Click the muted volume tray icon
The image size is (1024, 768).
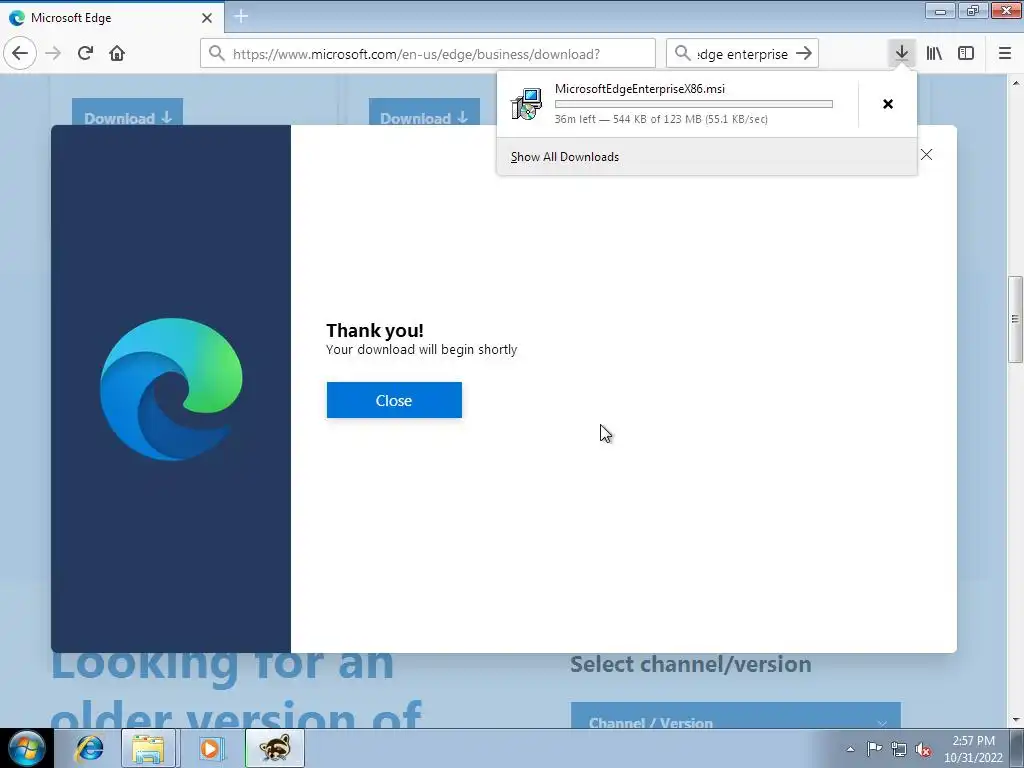pyautogui.click(x=923, y=749)
